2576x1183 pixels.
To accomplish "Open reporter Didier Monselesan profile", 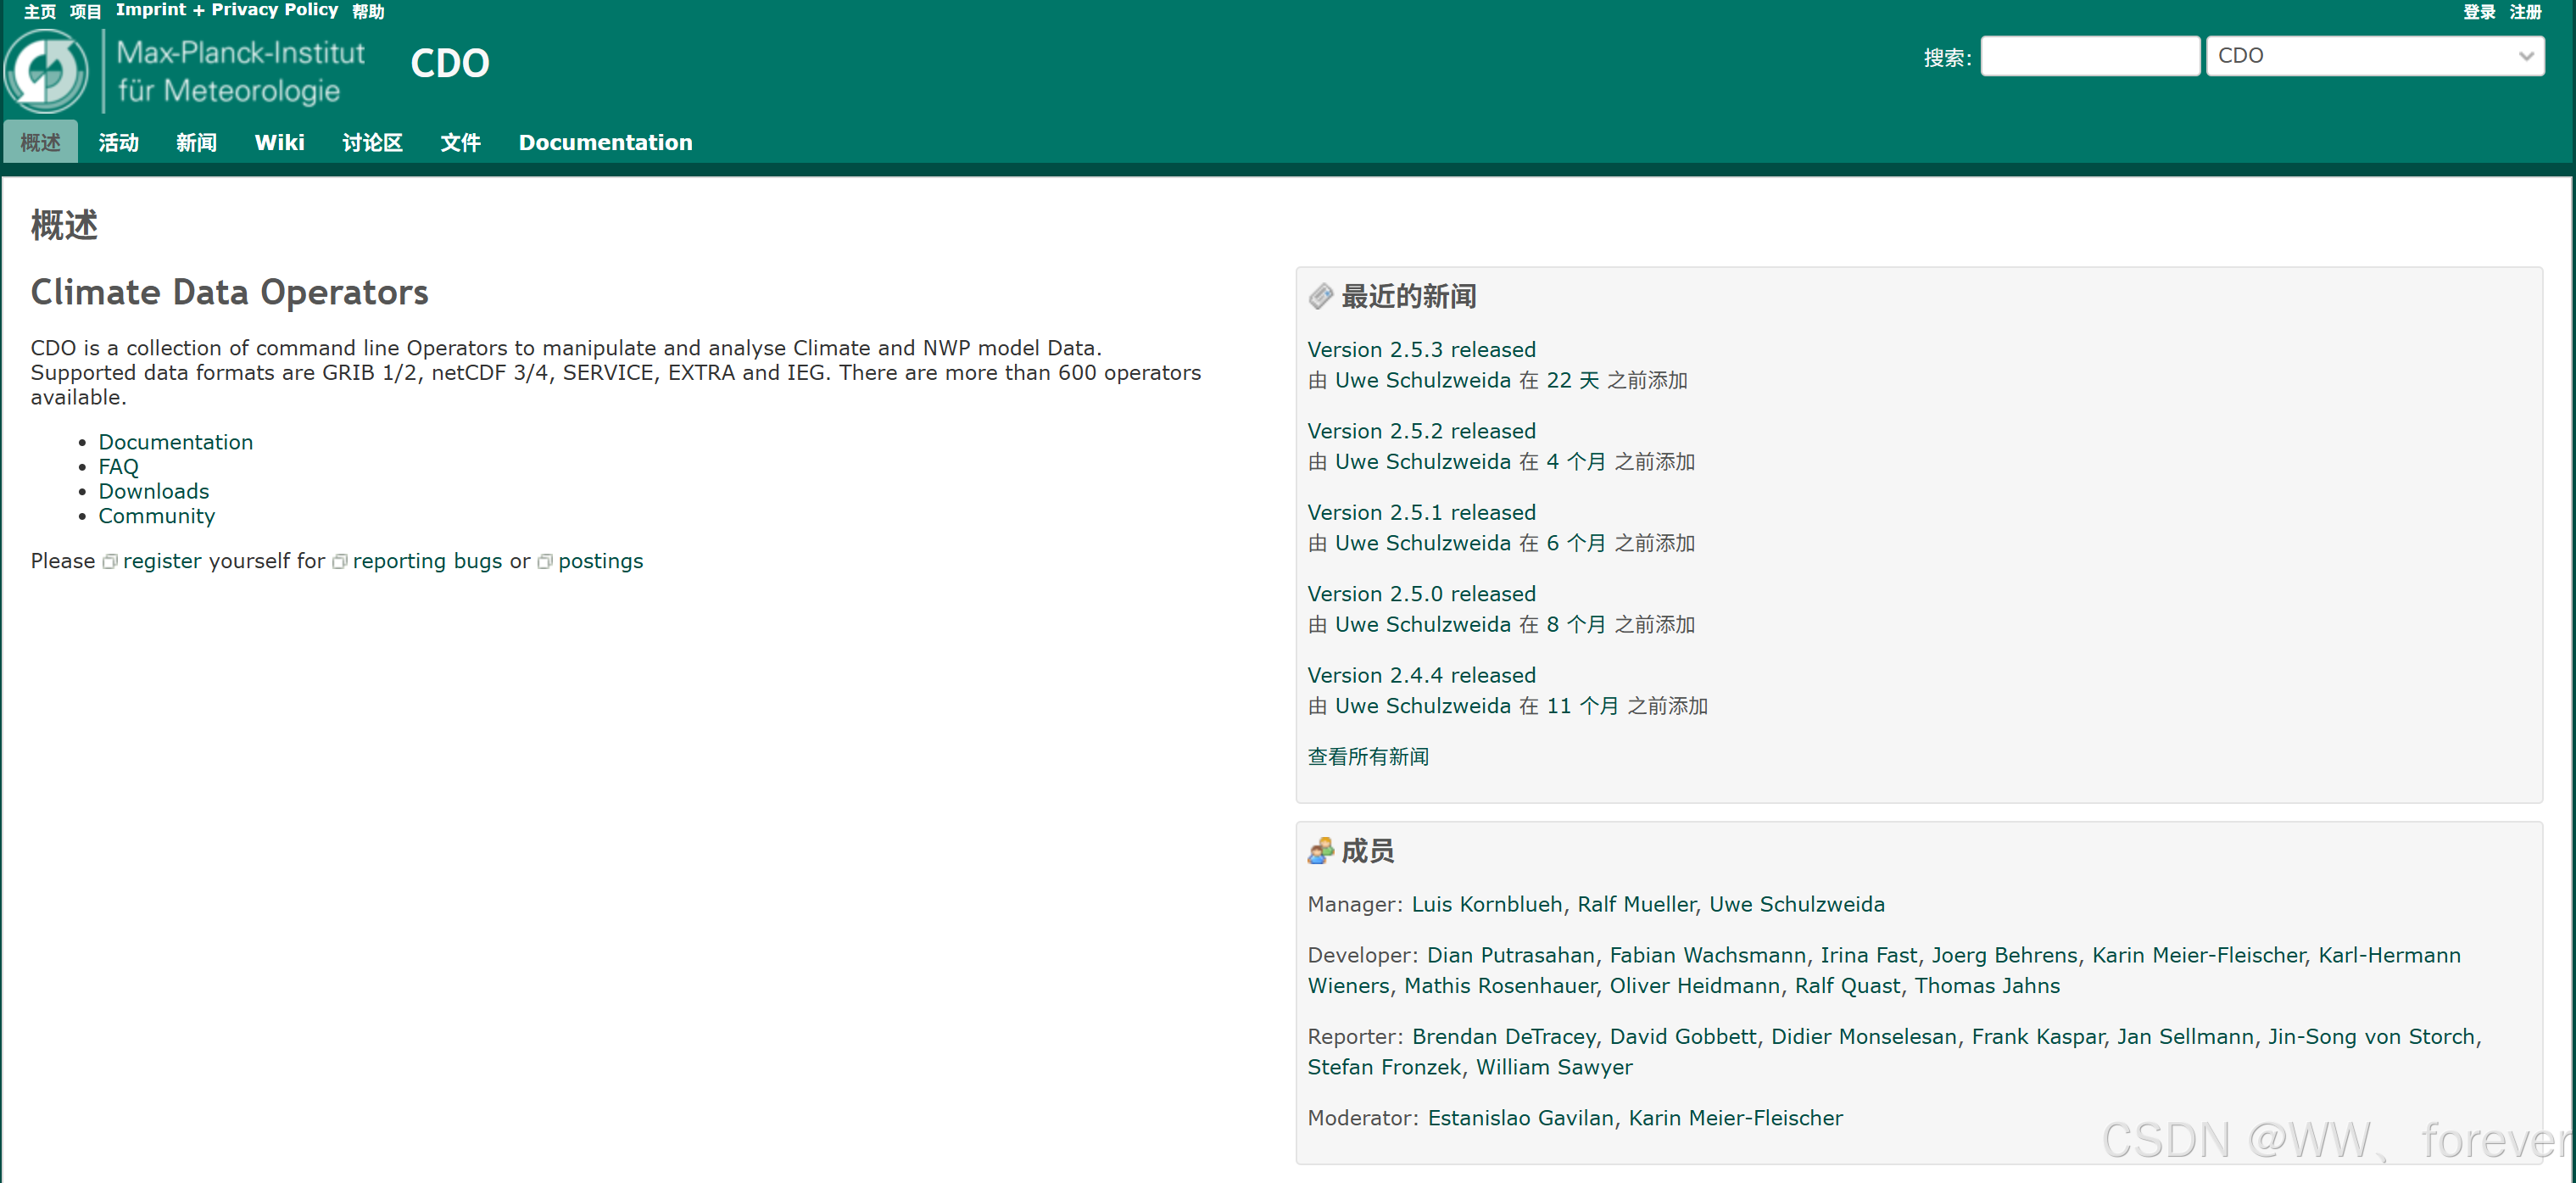I will pos(1864,1037).
